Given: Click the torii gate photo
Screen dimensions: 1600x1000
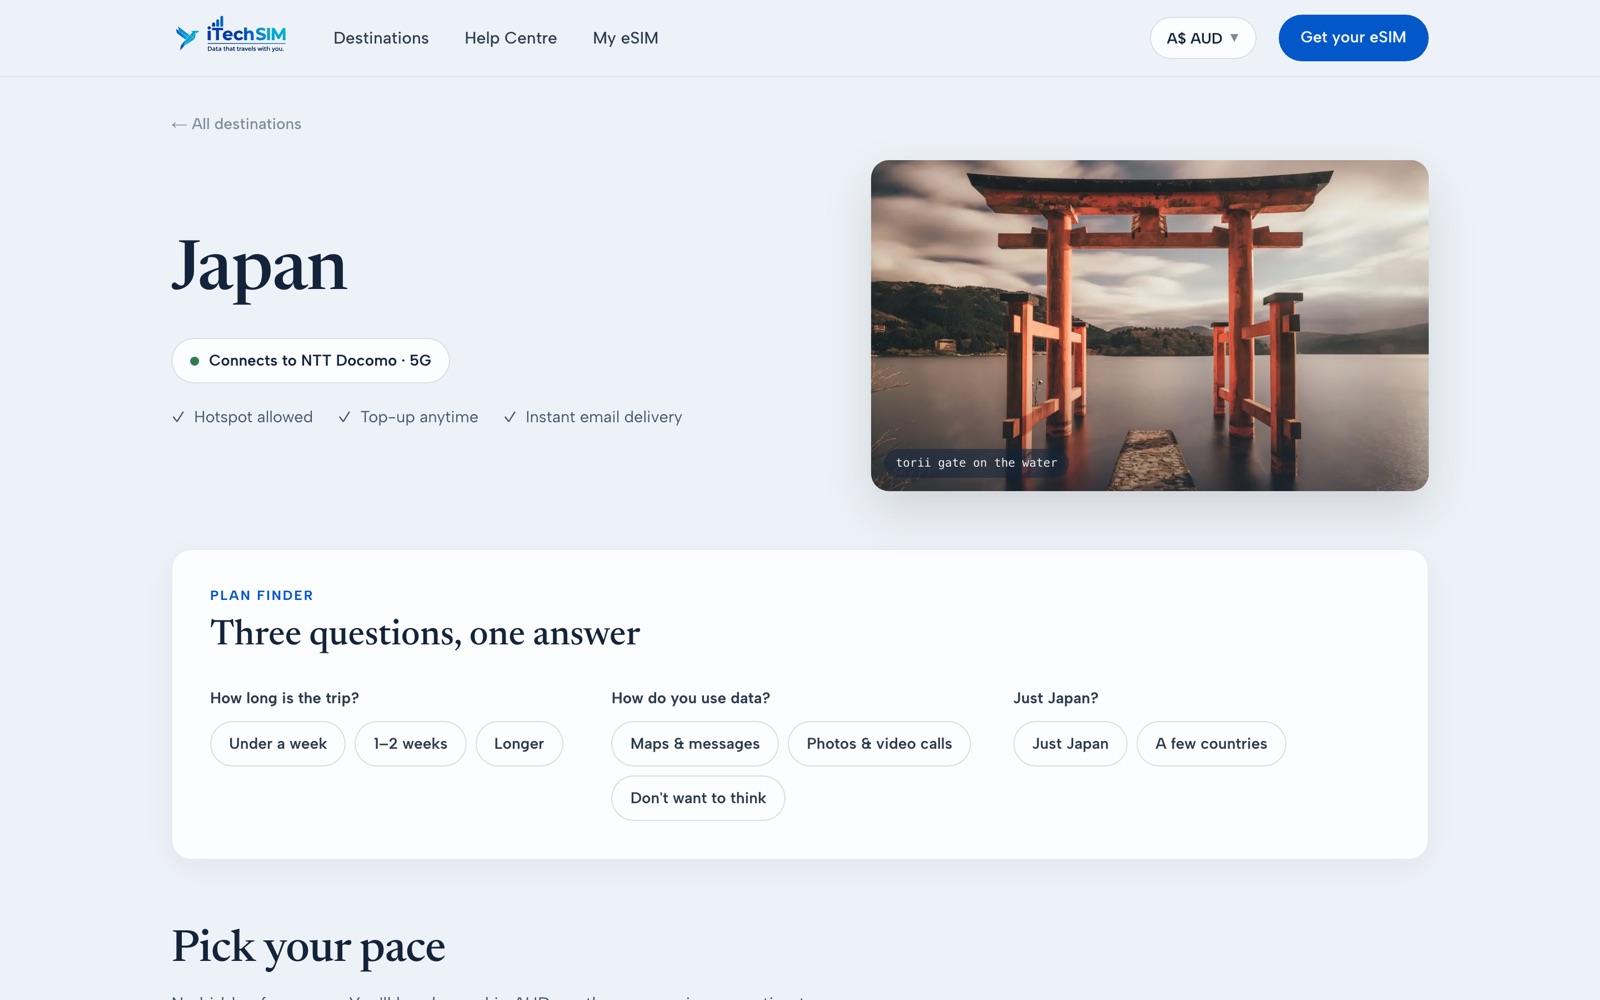Looking at the screenshot, I should (x=1149, y=325).
